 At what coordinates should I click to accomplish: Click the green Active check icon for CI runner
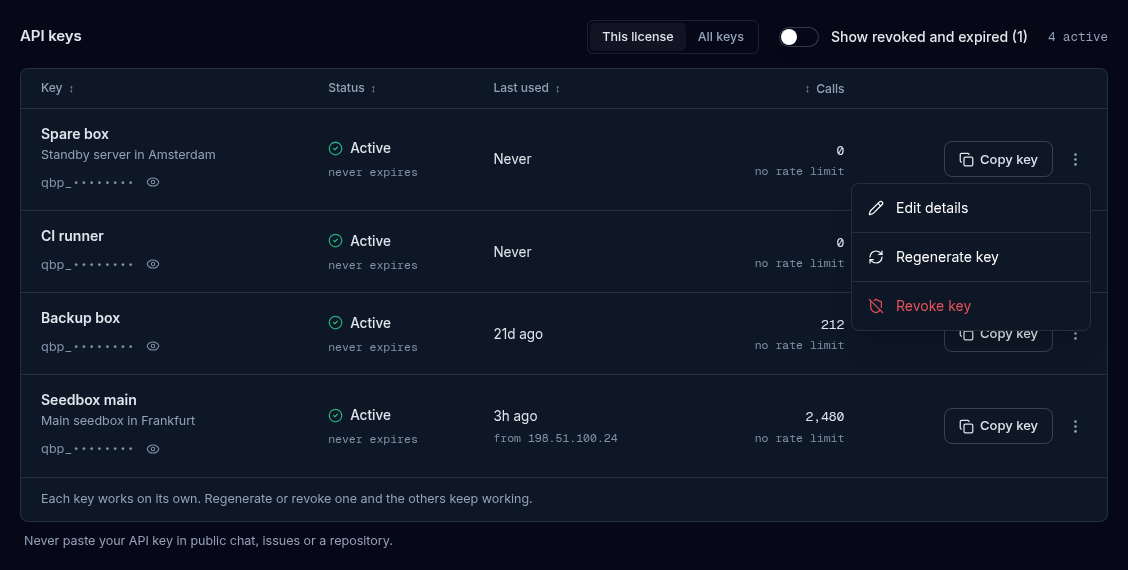click(x=335, y=241)
